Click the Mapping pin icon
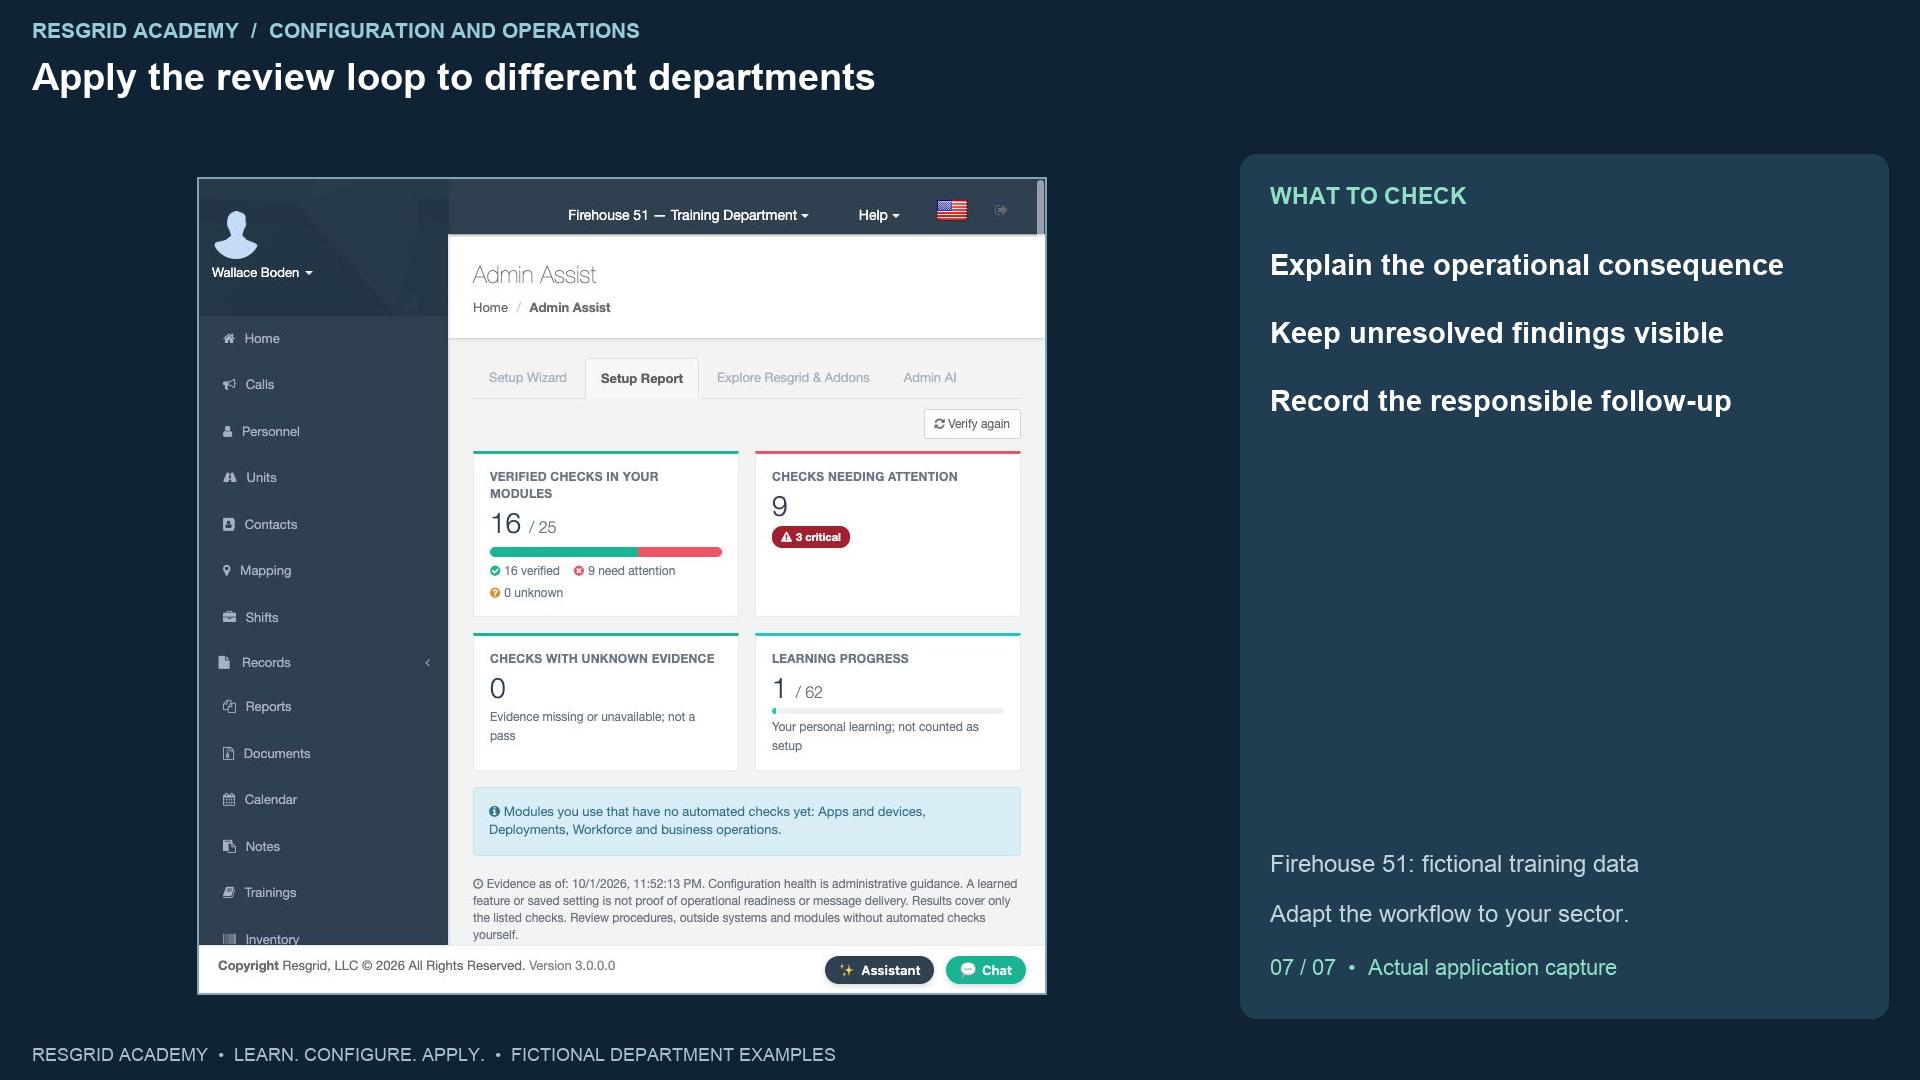Viewport: 1920px width, 1080px height. [226, 571]
